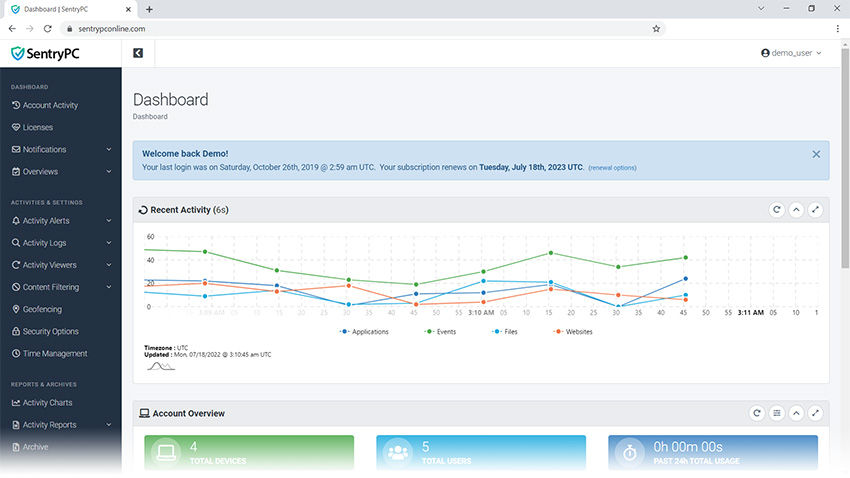850x478 pixels.
Task: Refresh the Recent Activity panel
Action: 776,210
